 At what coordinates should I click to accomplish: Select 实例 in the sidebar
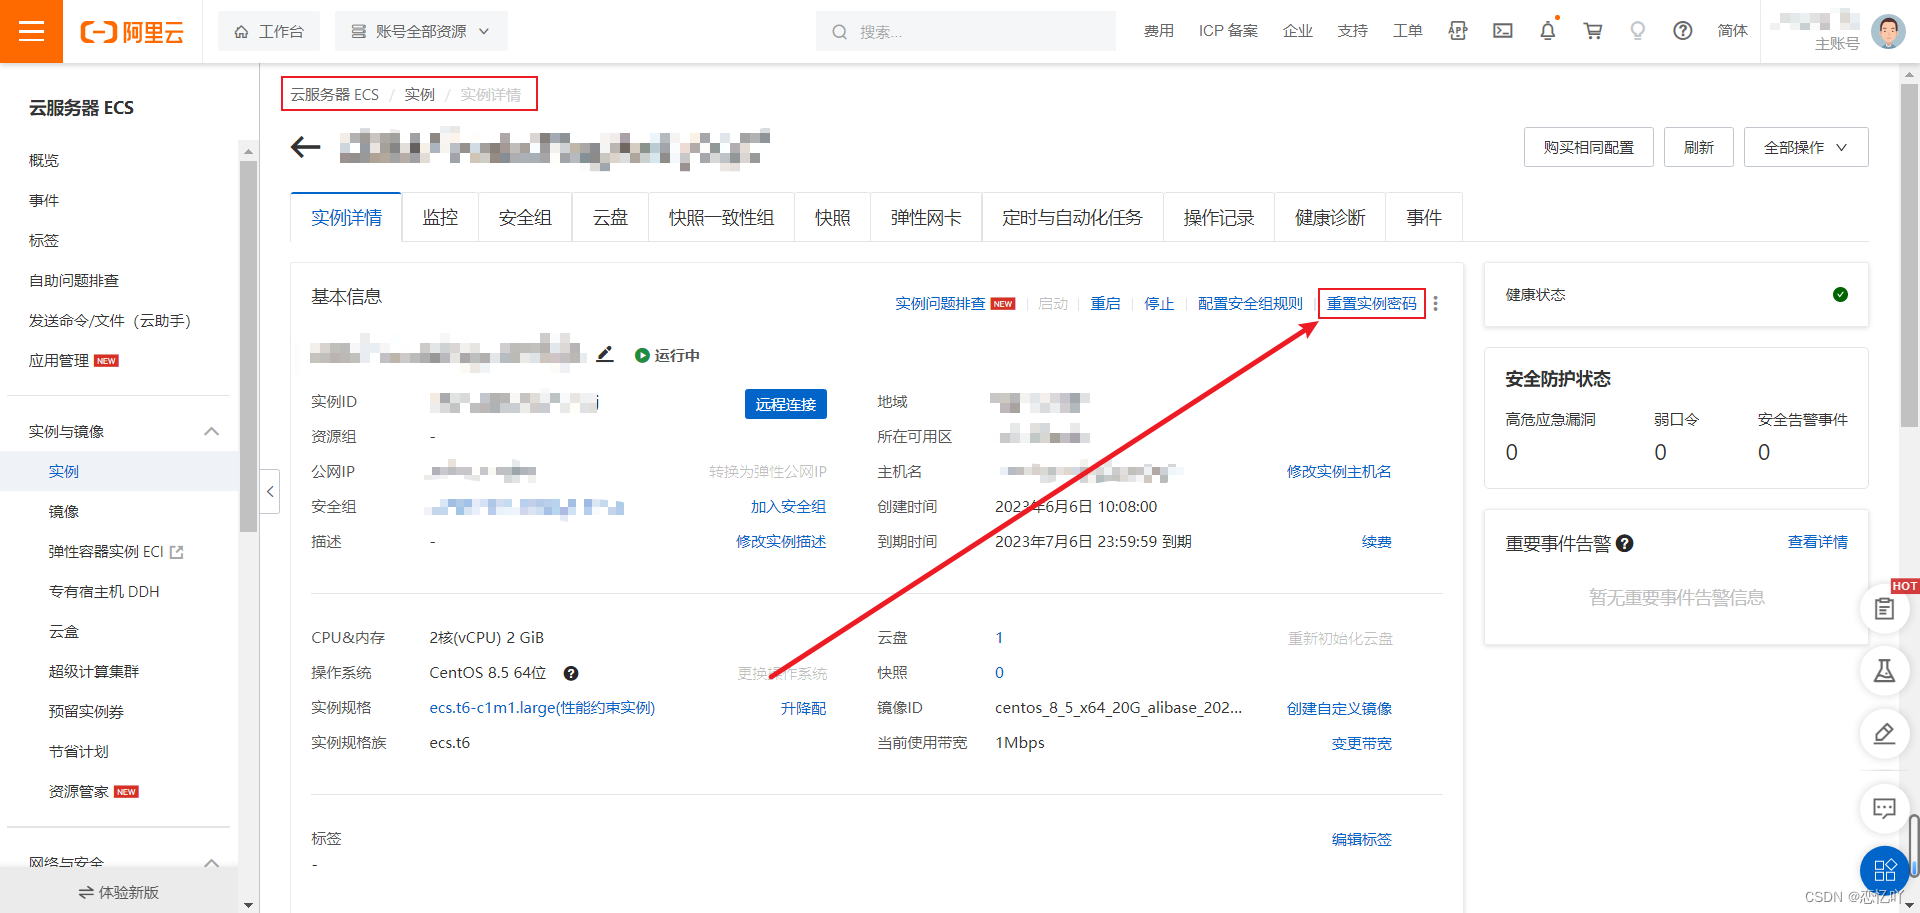pyautogui.click(x=120, y=471)
